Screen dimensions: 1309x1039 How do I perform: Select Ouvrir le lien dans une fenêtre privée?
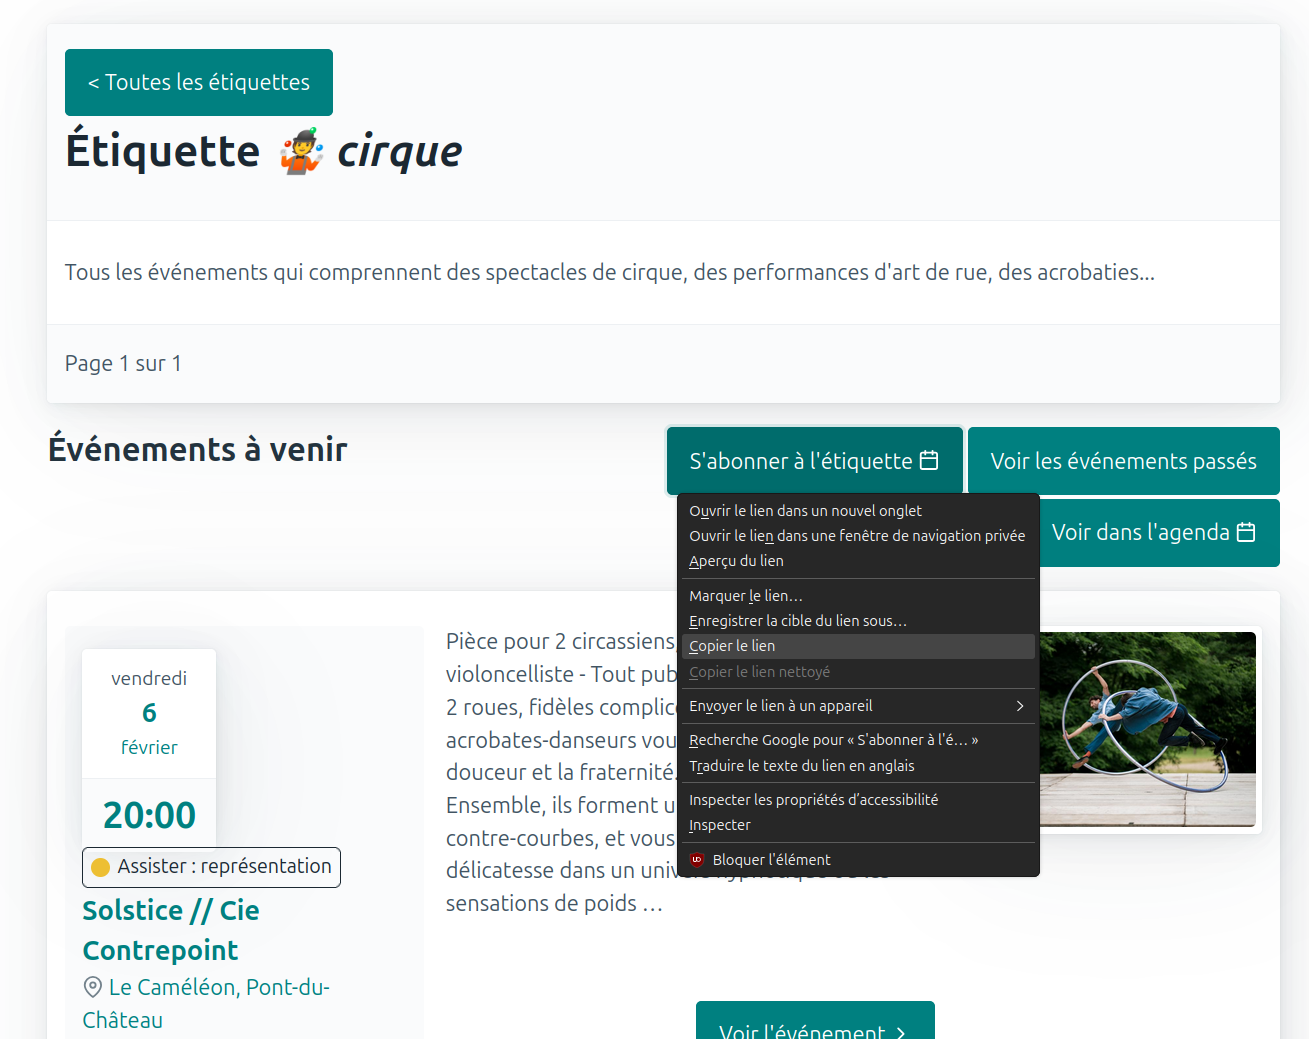pyautogui.click(x=857, y=536)
